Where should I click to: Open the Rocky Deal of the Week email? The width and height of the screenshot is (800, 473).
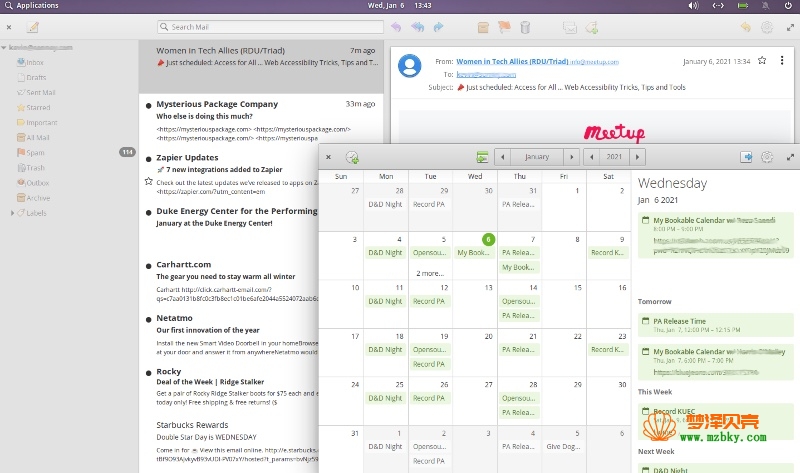click(230, 388)
